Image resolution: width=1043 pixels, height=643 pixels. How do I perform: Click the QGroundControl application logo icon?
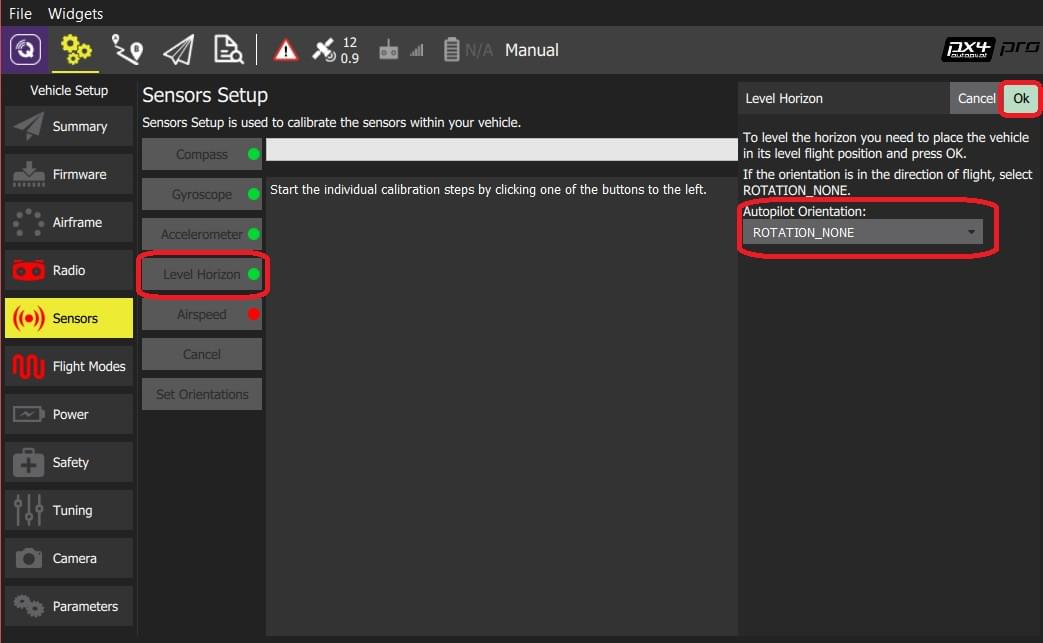coord(25,50)
